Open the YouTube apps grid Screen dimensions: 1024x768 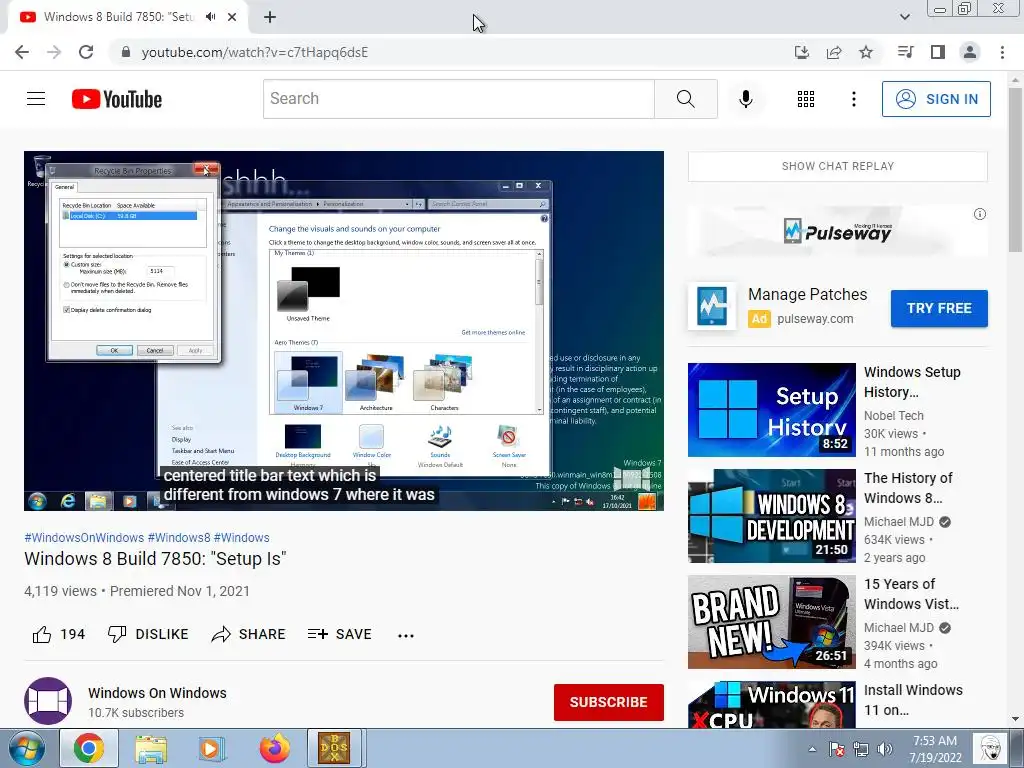806,99
